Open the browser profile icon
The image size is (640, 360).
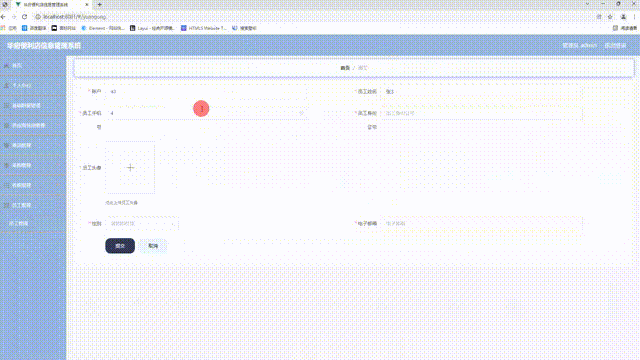pos(623,17)
